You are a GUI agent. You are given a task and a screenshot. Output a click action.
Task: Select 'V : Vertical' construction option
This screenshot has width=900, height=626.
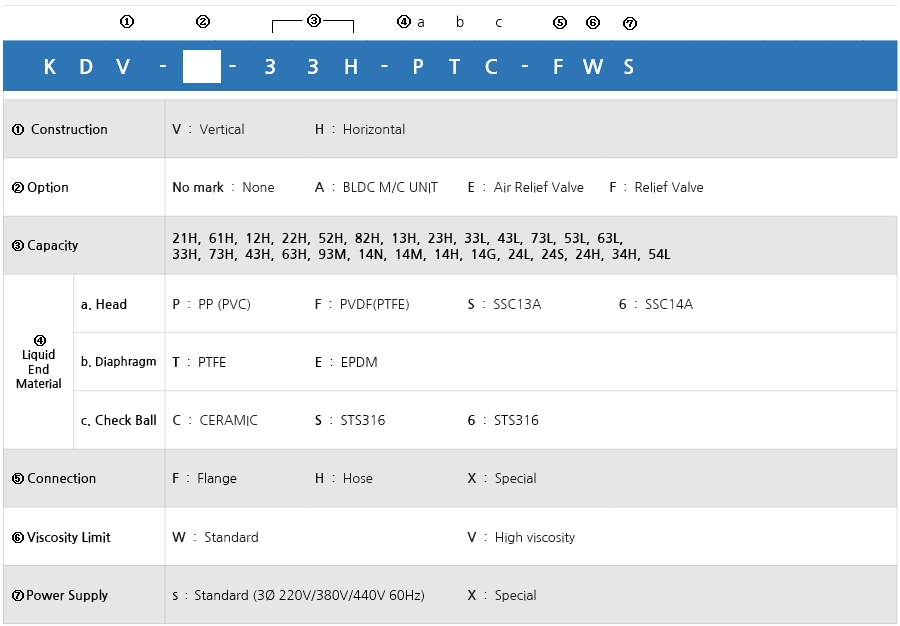[x=208, y=129]
